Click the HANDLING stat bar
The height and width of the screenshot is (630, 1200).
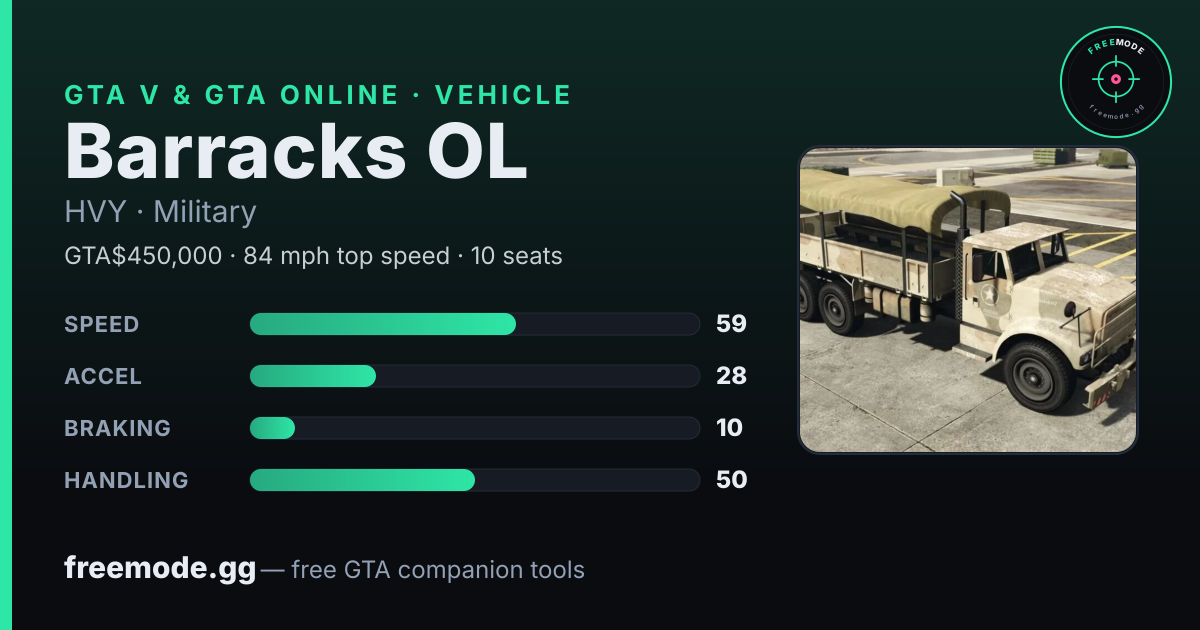[x=474, y=480]
